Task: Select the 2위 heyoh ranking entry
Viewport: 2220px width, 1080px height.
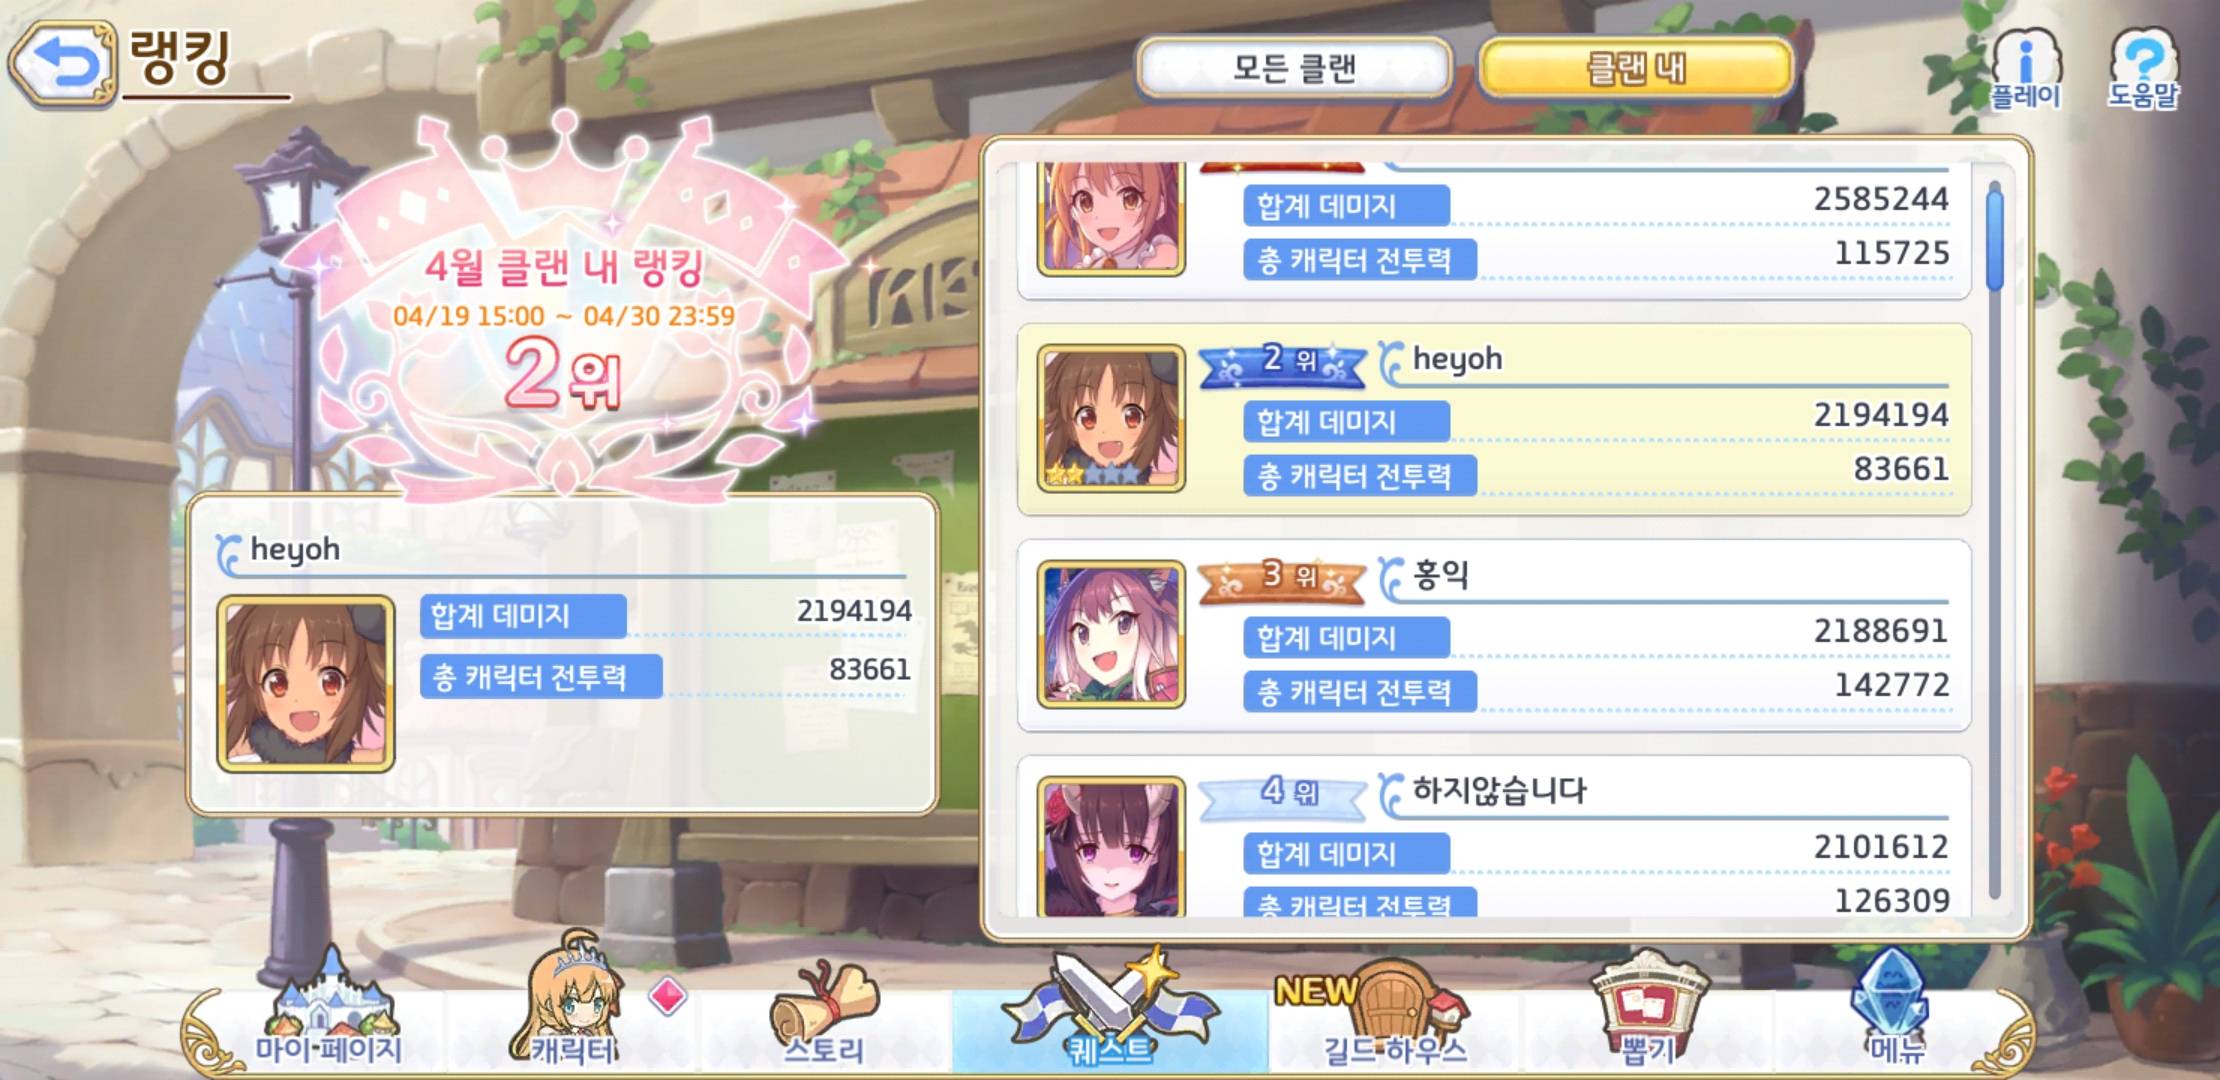Action: (1494, 419)
